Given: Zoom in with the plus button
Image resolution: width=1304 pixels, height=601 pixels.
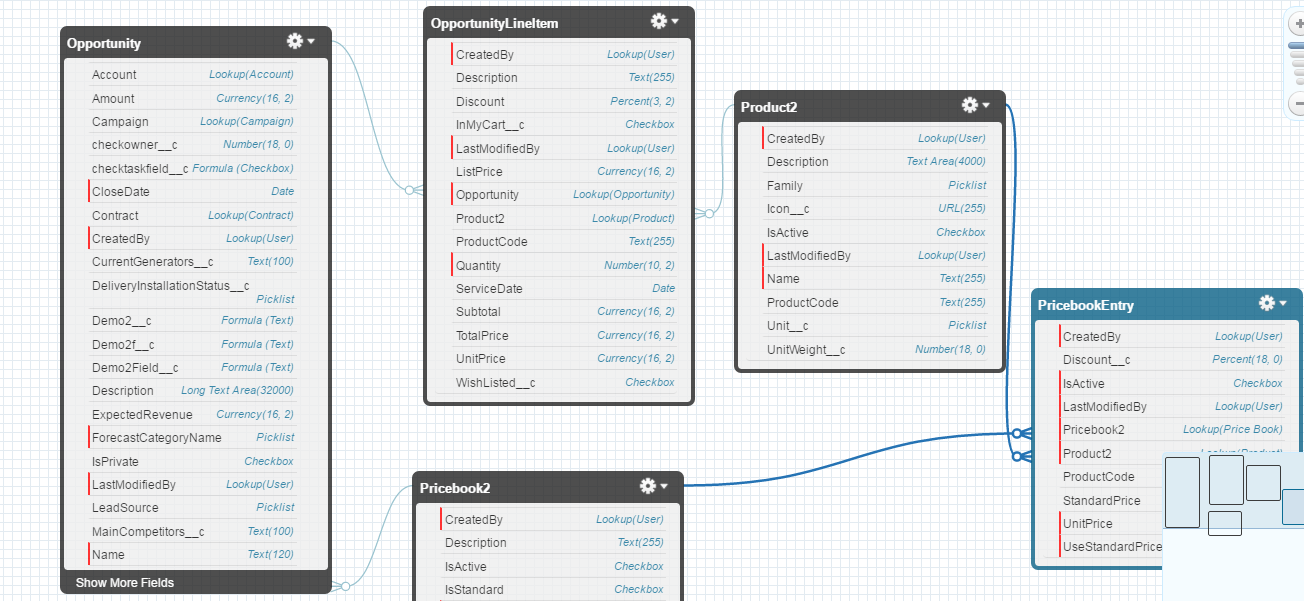Looking at the screenshot, I should coord(1298,22).
